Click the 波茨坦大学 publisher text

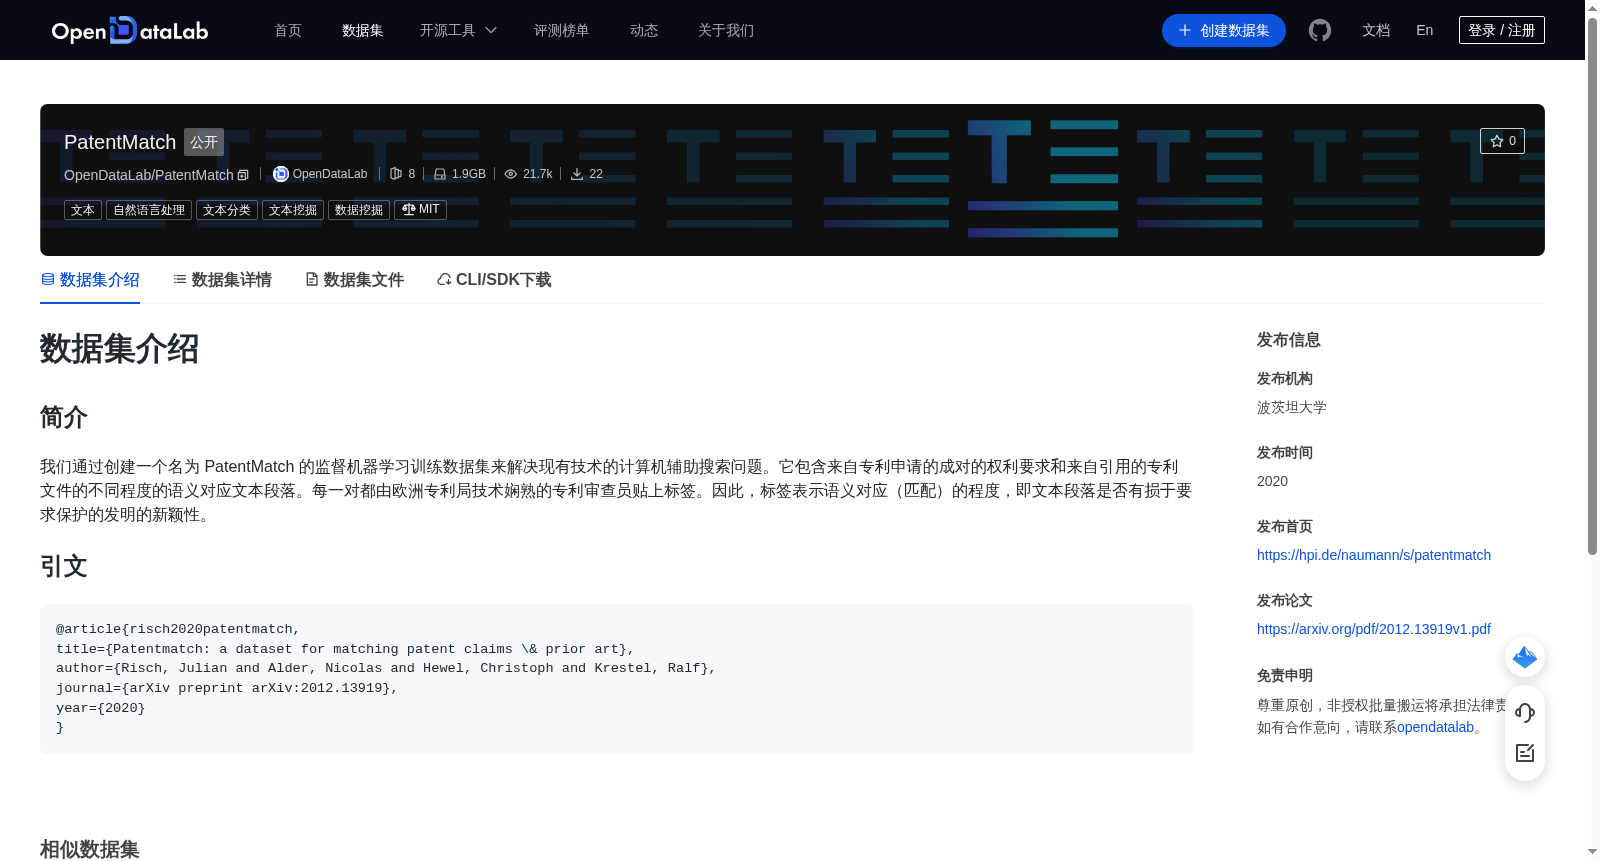point(1292,407)
